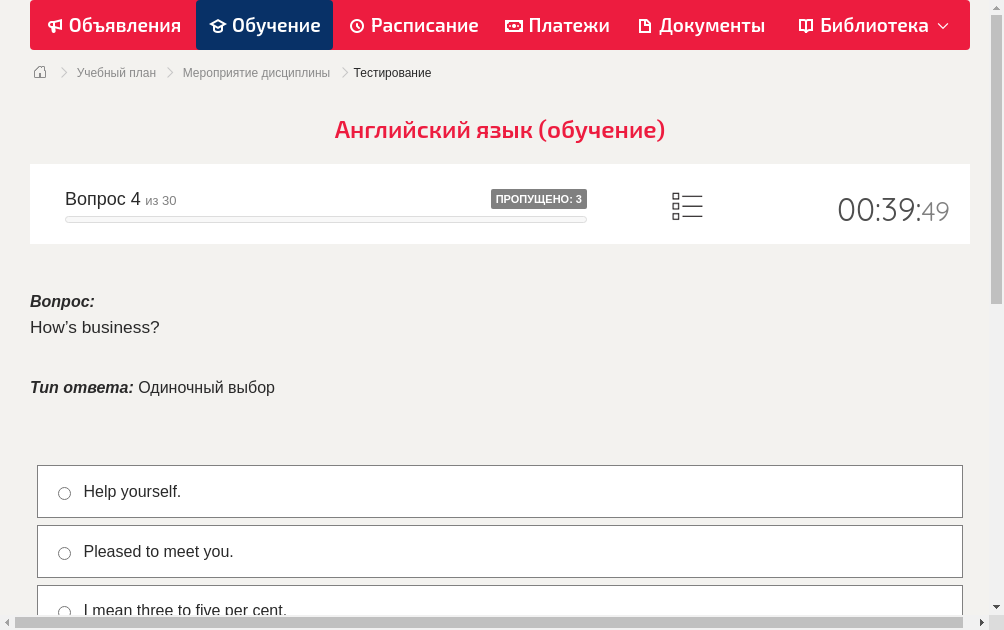Follow the Учебный план breadcrumb link
This screenshot has height=630, width=1004.
click(116, 73)
